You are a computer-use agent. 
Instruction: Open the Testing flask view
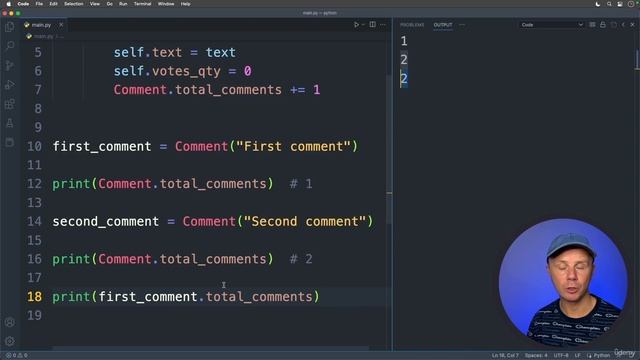pos(10,123)
